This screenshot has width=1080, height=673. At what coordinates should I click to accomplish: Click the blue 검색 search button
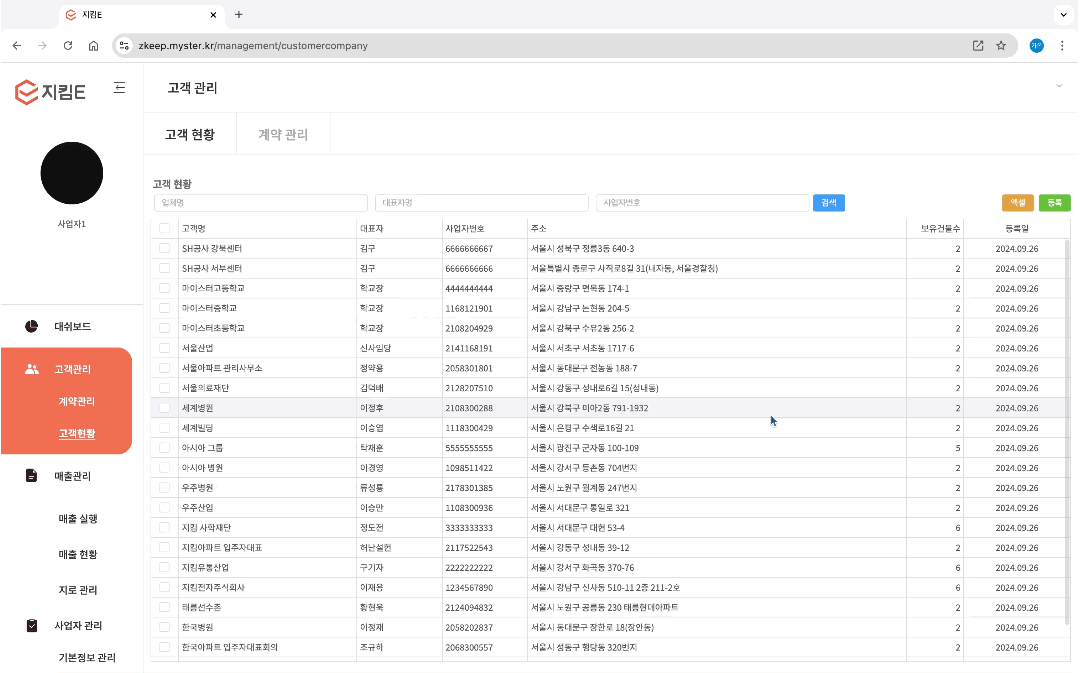pyautogui.click(x=828, y=203)
